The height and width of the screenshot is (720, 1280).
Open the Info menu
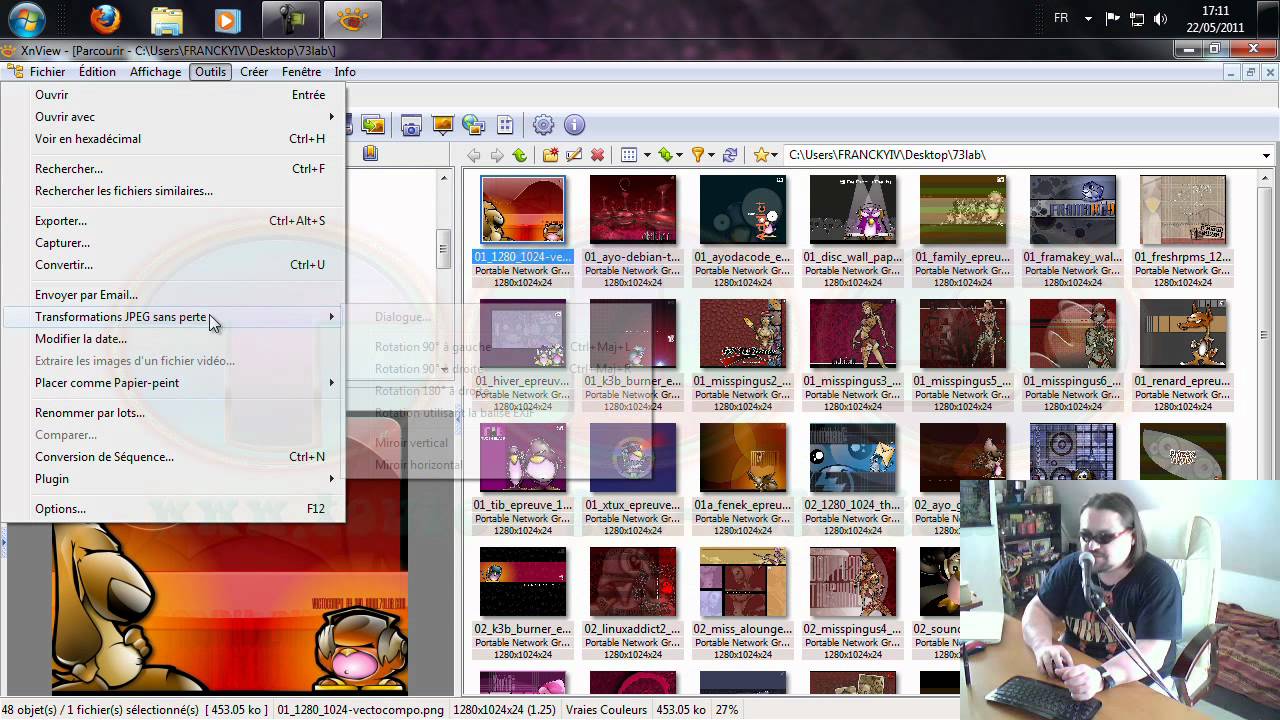tap(345, 72)
